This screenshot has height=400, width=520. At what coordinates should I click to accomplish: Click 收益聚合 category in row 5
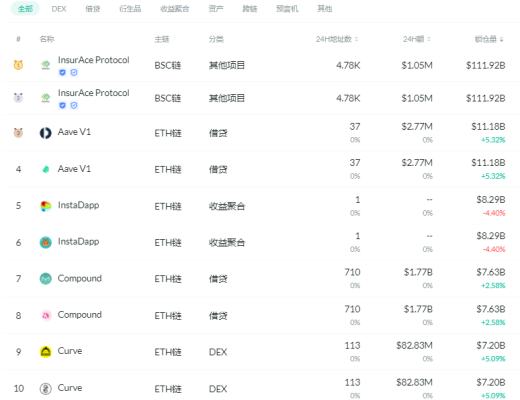[x=227, y=206]
